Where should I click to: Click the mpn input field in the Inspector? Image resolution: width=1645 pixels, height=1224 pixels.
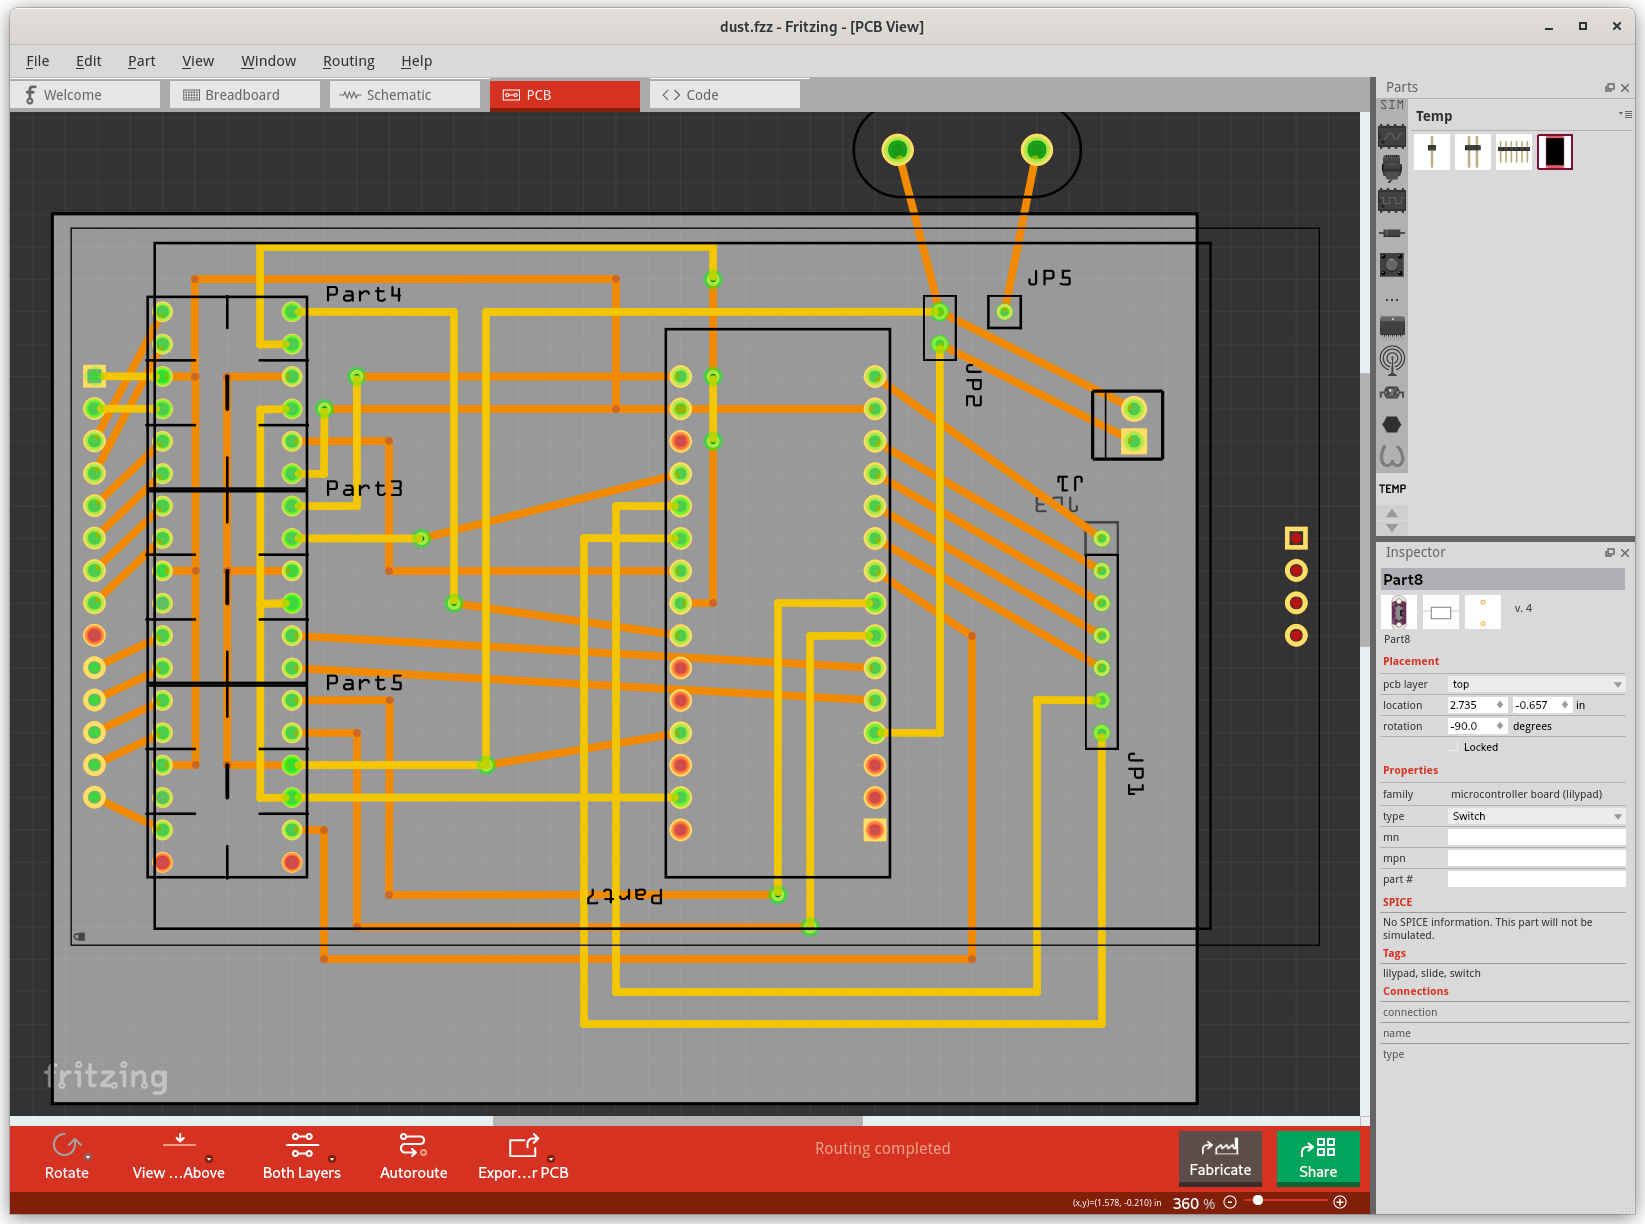coord(1536,858)
